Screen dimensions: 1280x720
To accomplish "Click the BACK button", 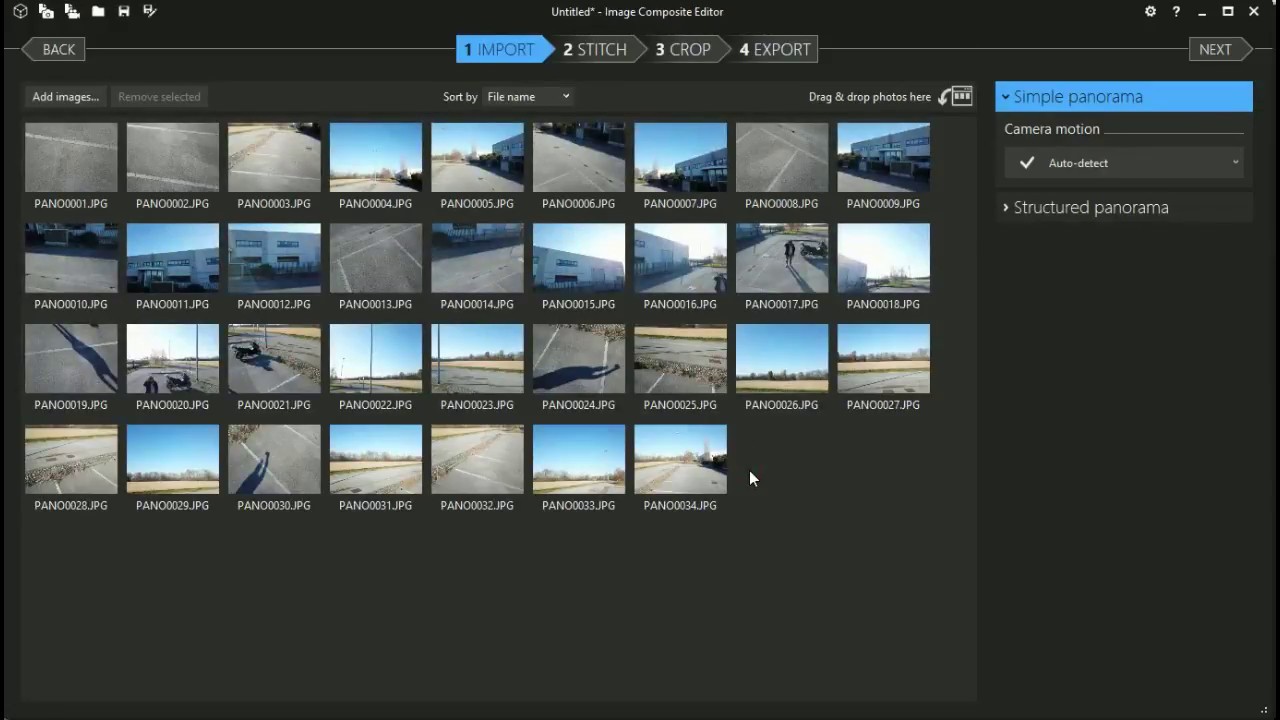I will tap(55, 49).
